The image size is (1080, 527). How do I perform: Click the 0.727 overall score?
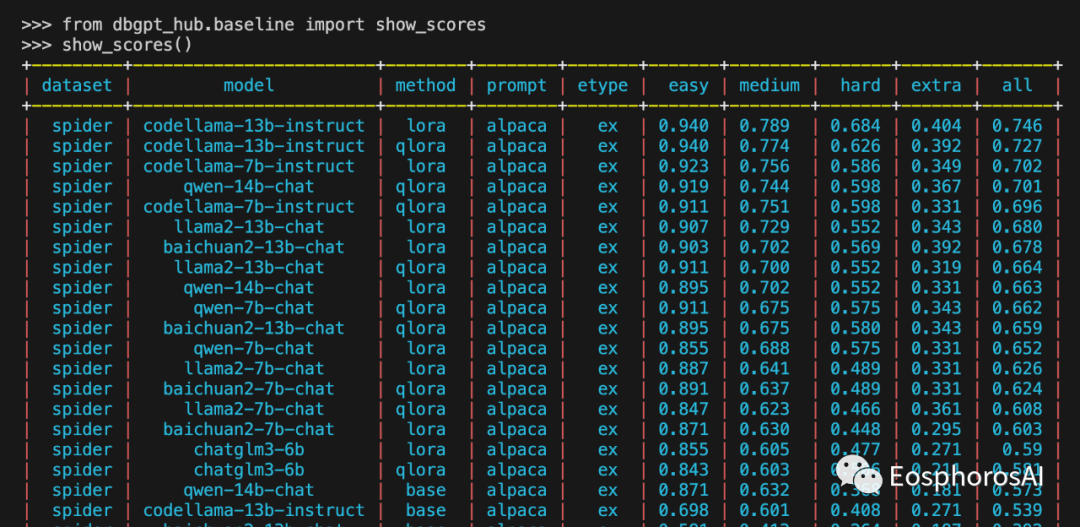click(x=1017, y=146)
